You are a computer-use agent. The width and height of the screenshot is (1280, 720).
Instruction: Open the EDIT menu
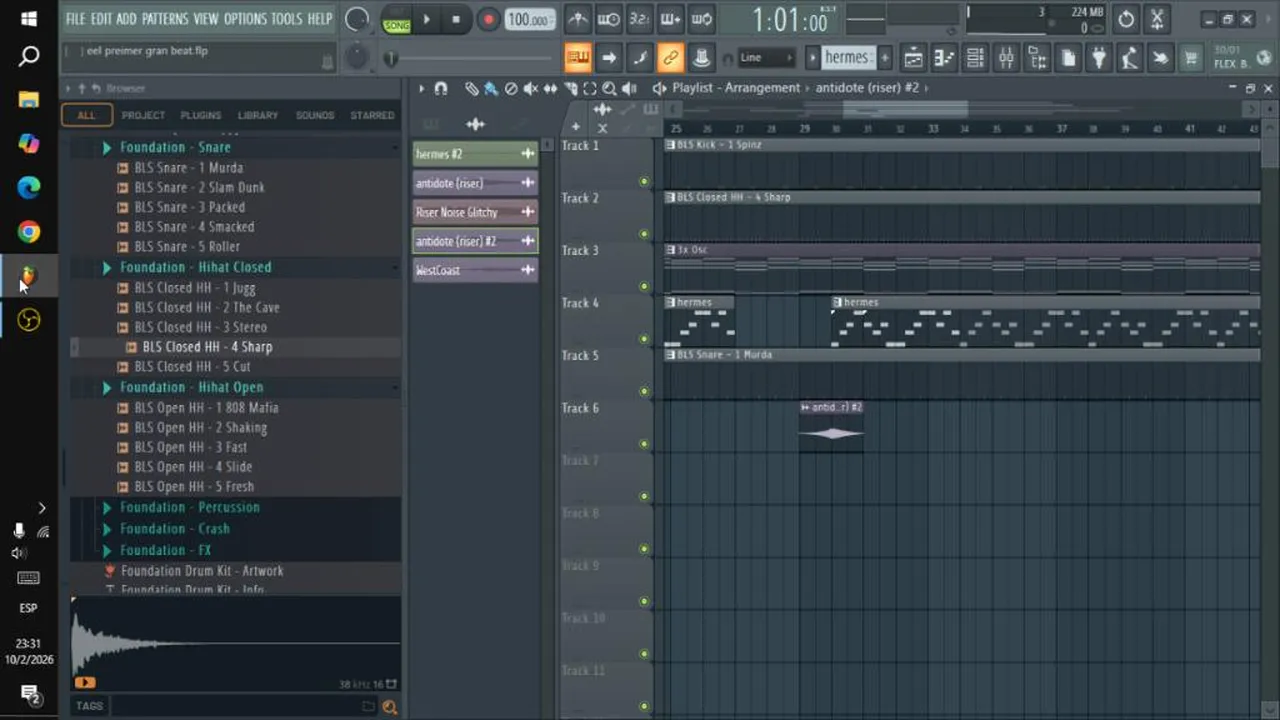[101, 19]
